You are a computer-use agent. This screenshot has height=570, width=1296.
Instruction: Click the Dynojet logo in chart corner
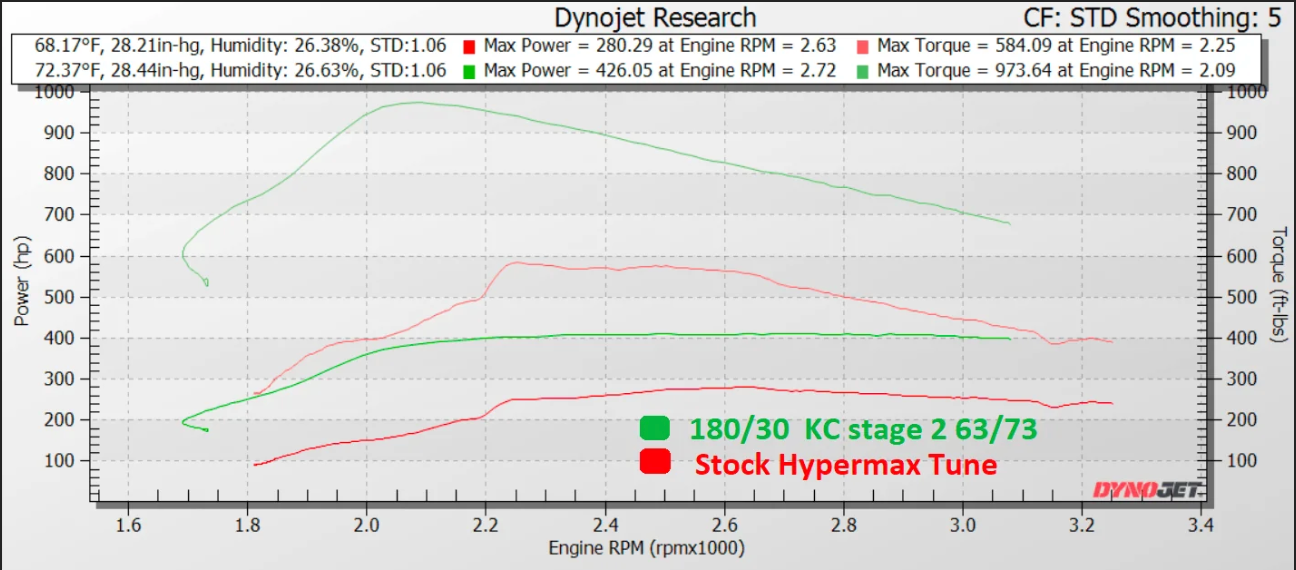(1148, 489)
